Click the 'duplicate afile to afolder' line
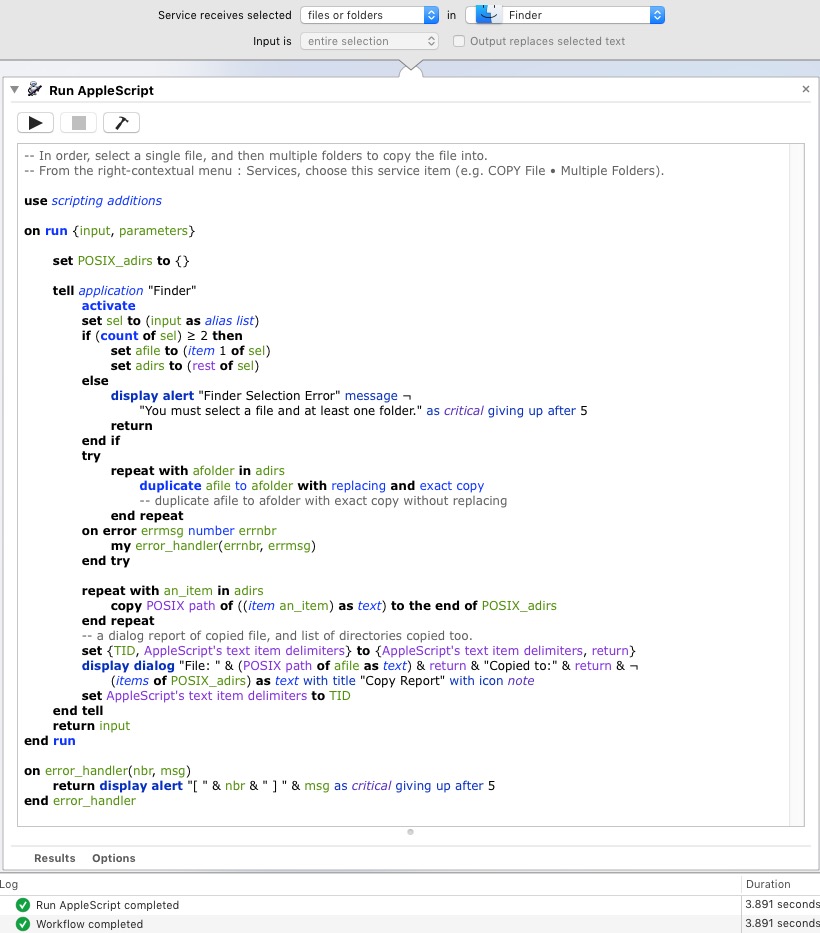This screenshot has height=933, width=820. (x=312, y=486)
